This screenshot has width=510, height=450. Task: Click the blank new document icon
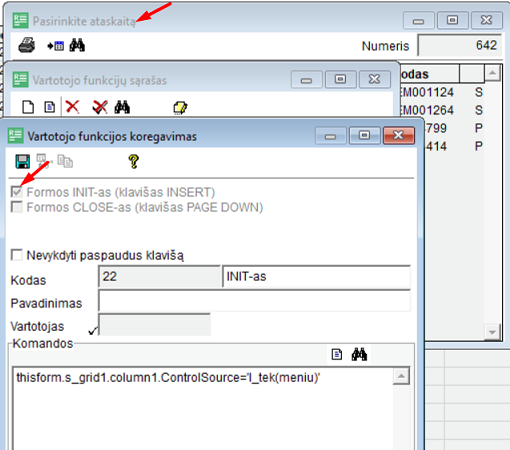point(28,107)
